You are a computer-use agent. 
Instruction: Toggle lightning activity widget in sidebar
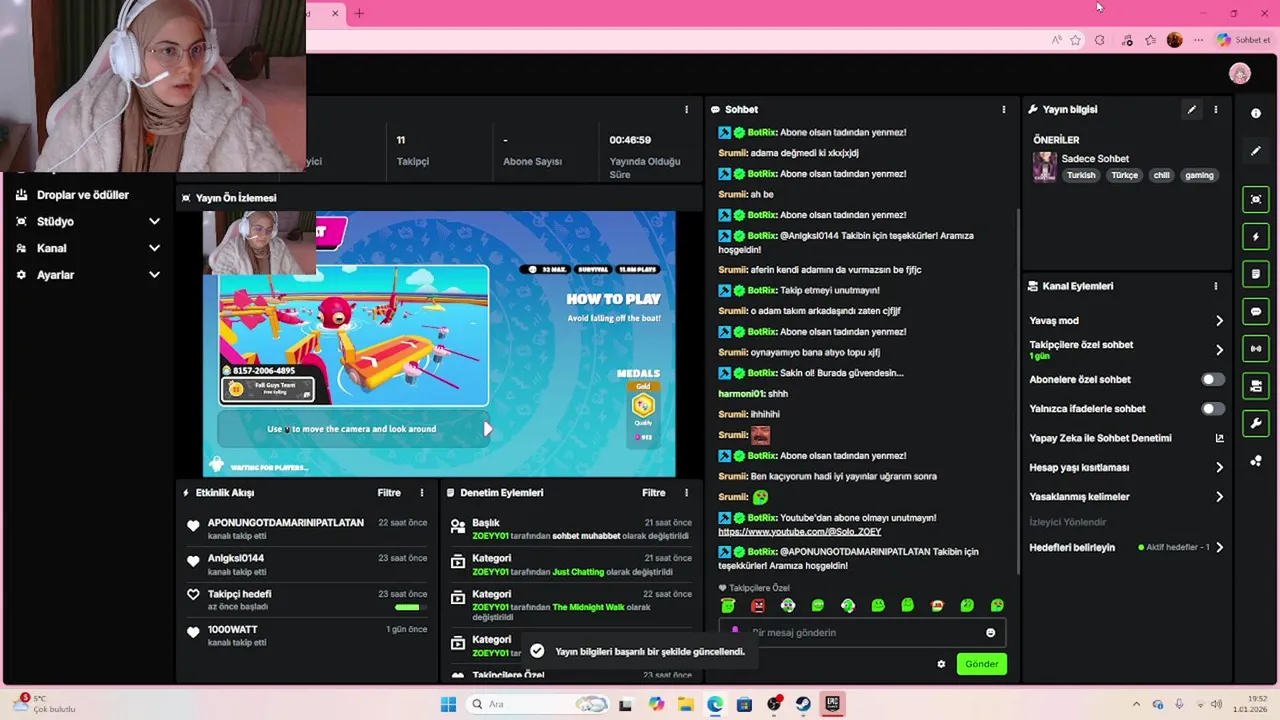click(x=1256, y=237)
